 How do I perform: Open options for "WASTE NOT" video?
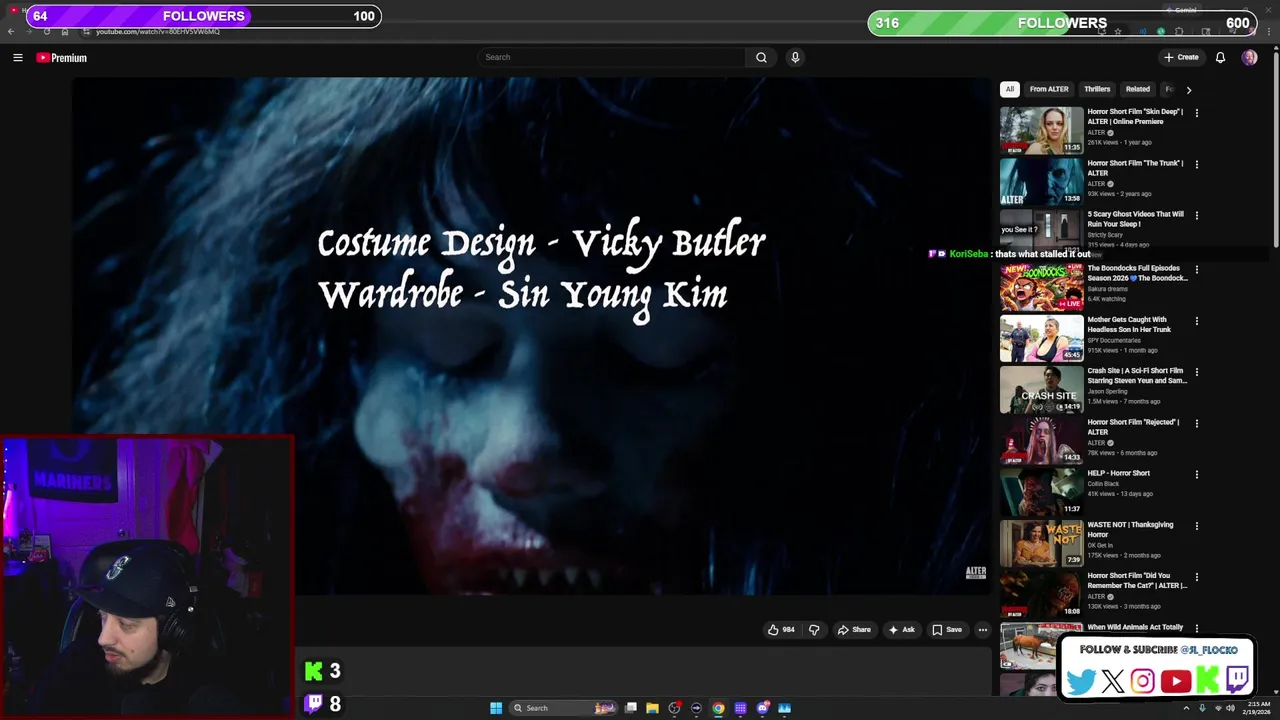click(x=1196, y=526)
